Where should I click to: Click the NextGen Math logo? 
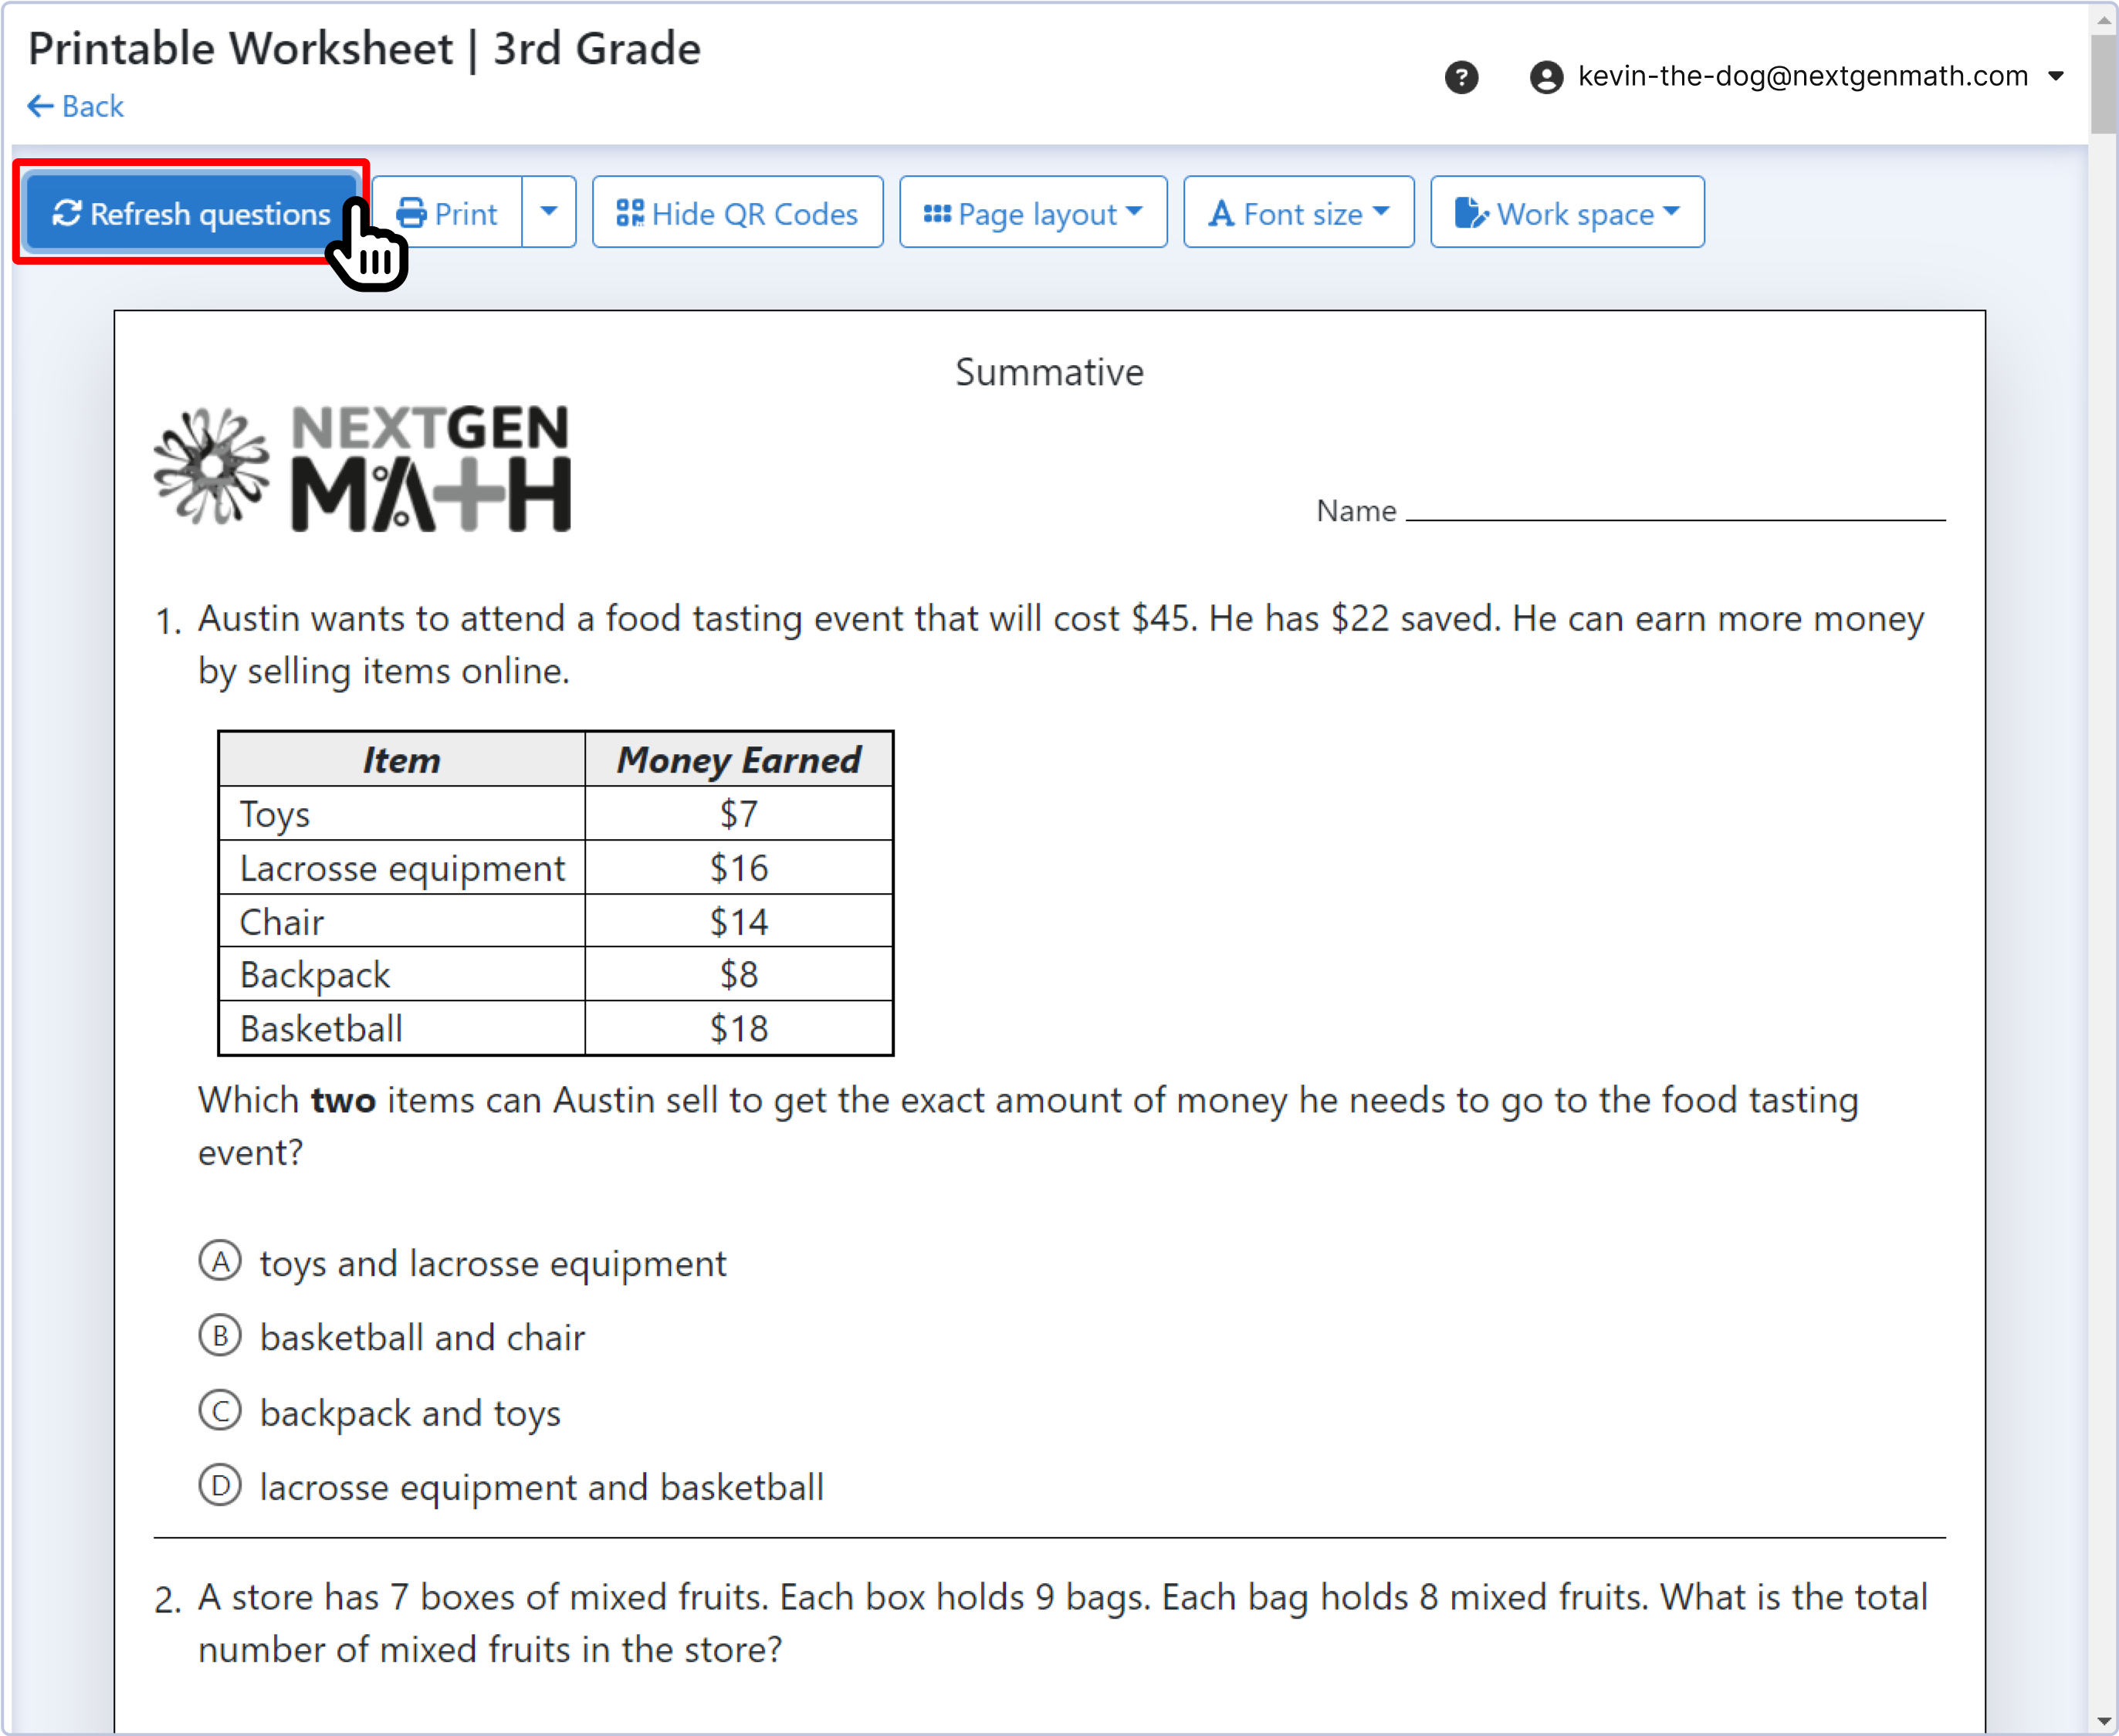click(362, 467)
